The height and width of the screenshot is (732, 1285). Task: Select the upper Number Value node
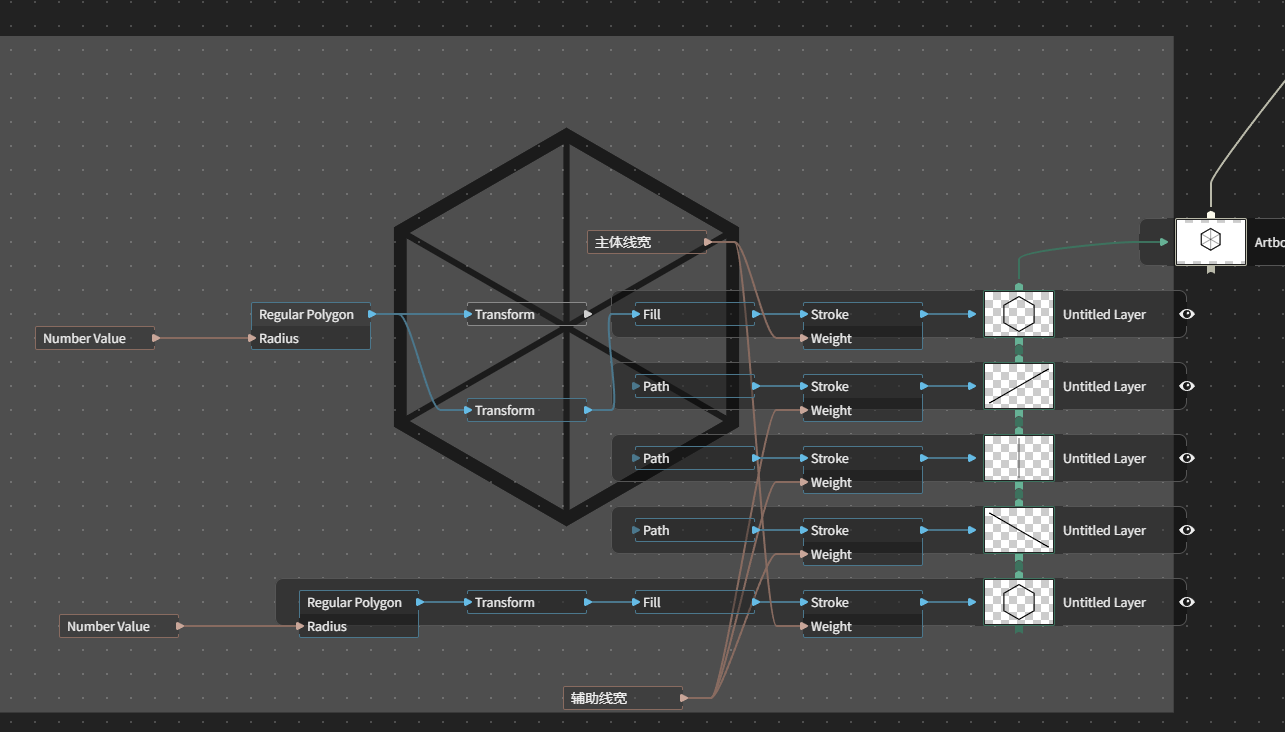point(95,338)
